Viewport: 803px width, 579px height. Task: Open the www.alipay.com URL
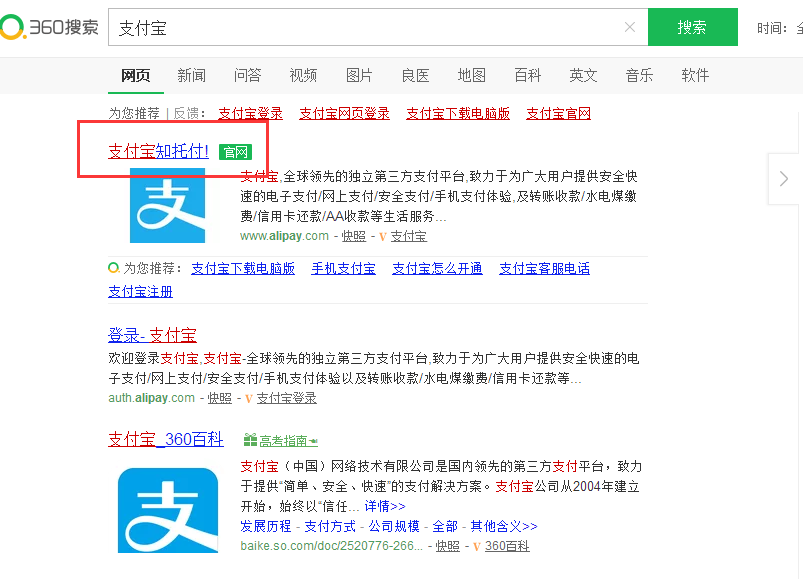click(x=284, y=236)
